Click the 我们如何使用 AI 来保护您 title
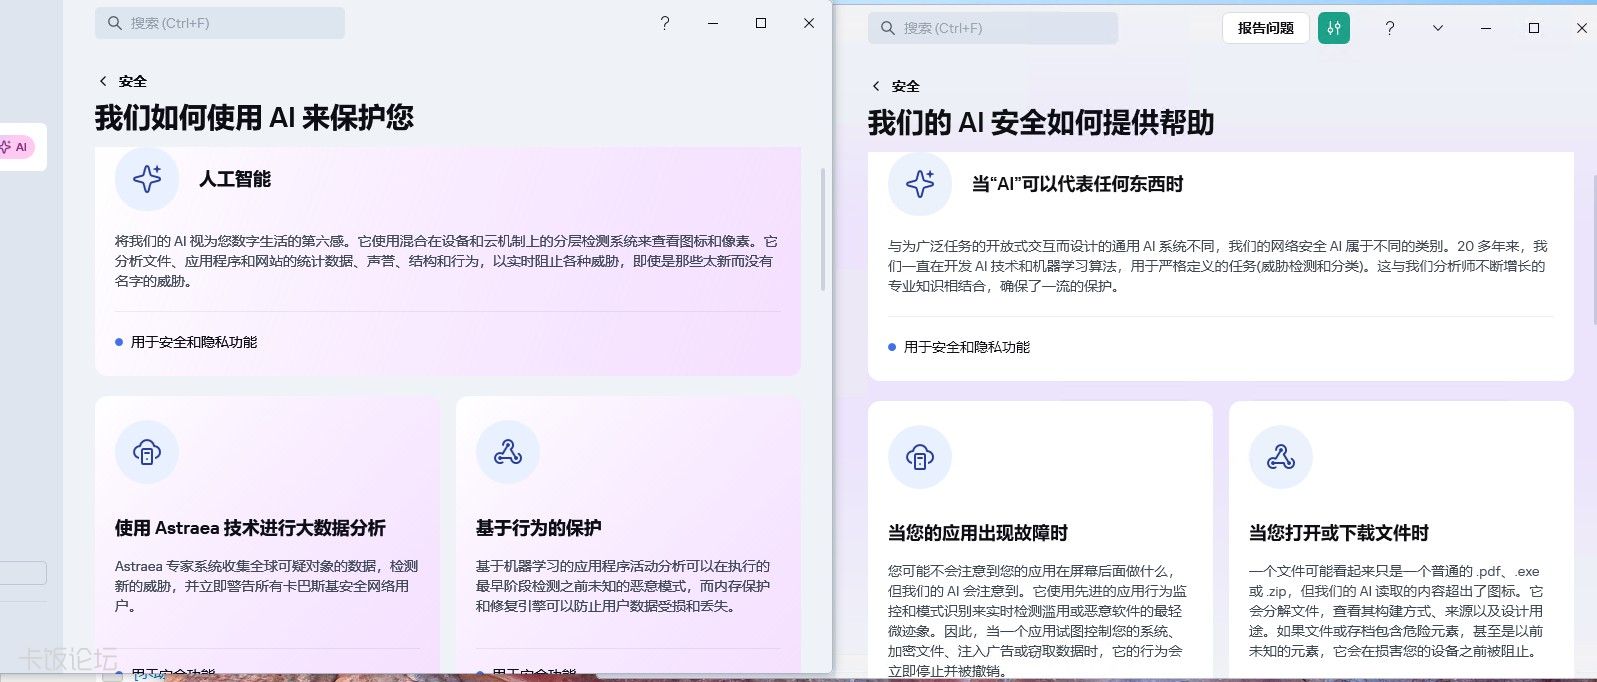The image size is (1597, 682). pos(254,118)
